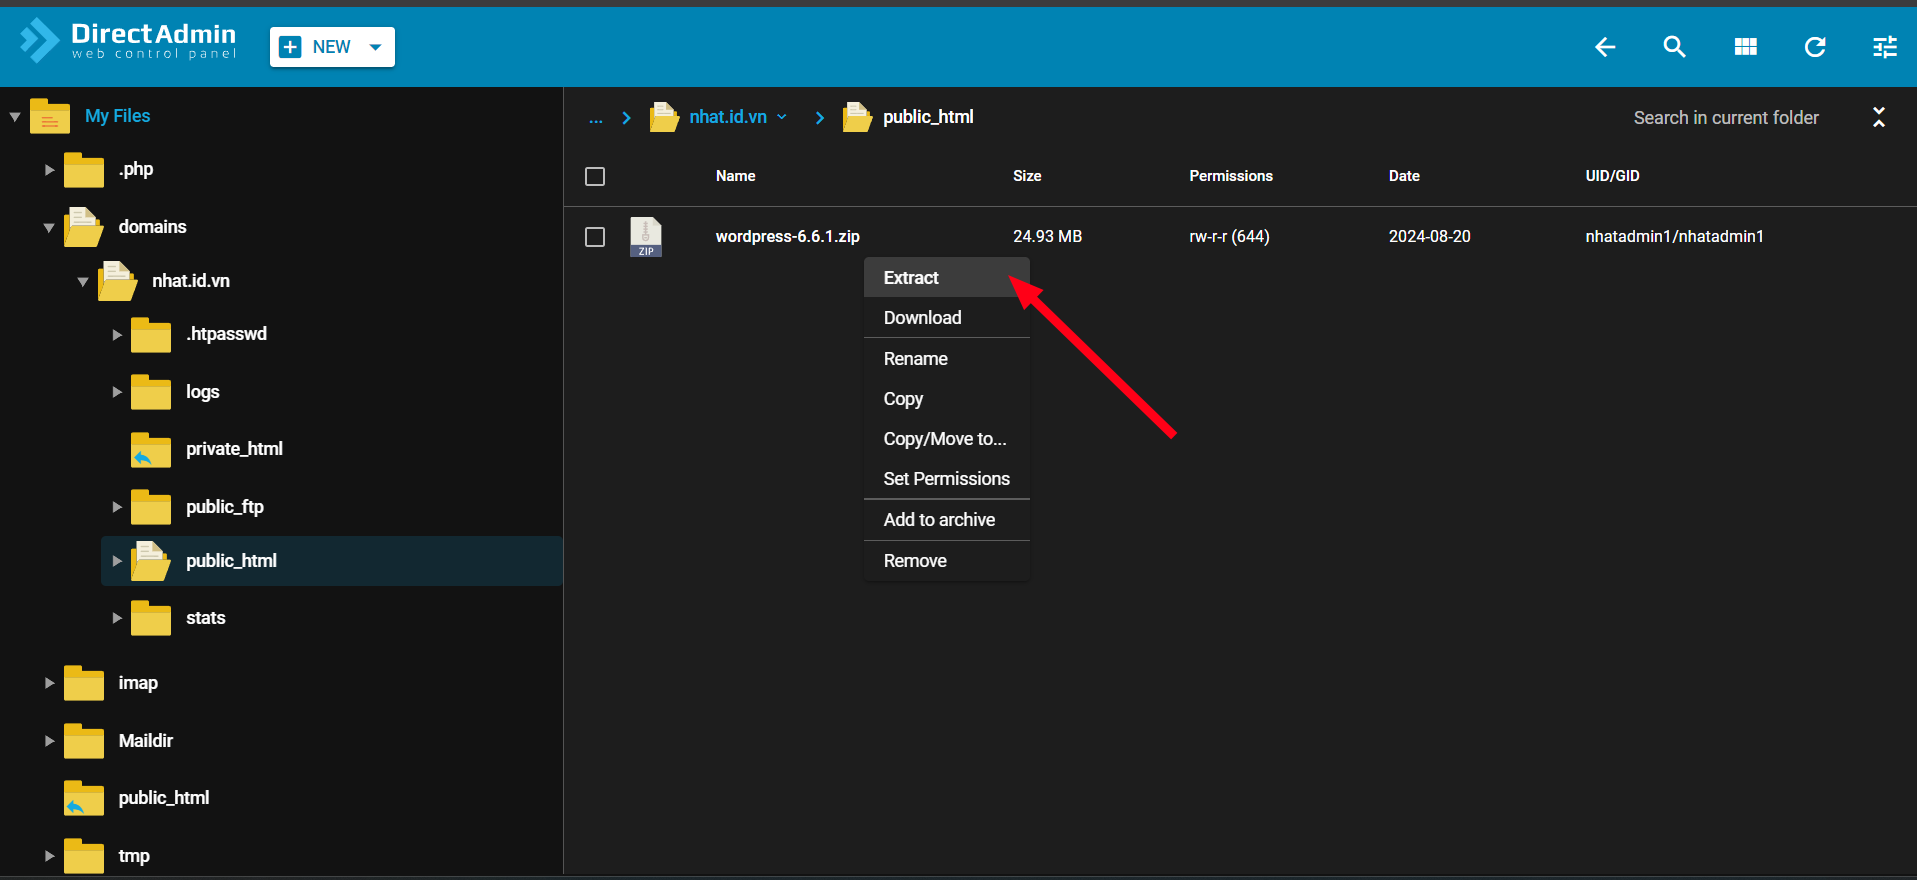
Task: Choose Remove from the context menu
Action: coord(947,561)
